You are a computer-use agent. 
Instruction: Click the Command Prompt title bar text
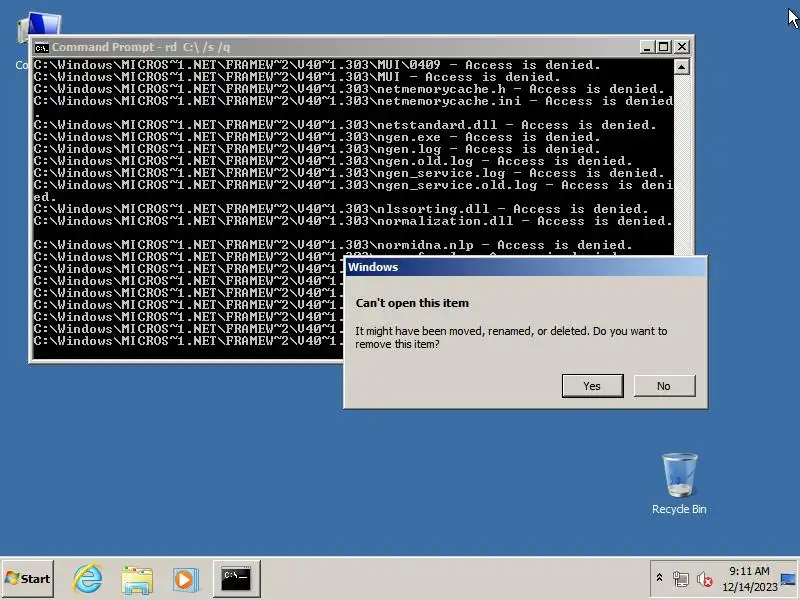tap(141, 47)
